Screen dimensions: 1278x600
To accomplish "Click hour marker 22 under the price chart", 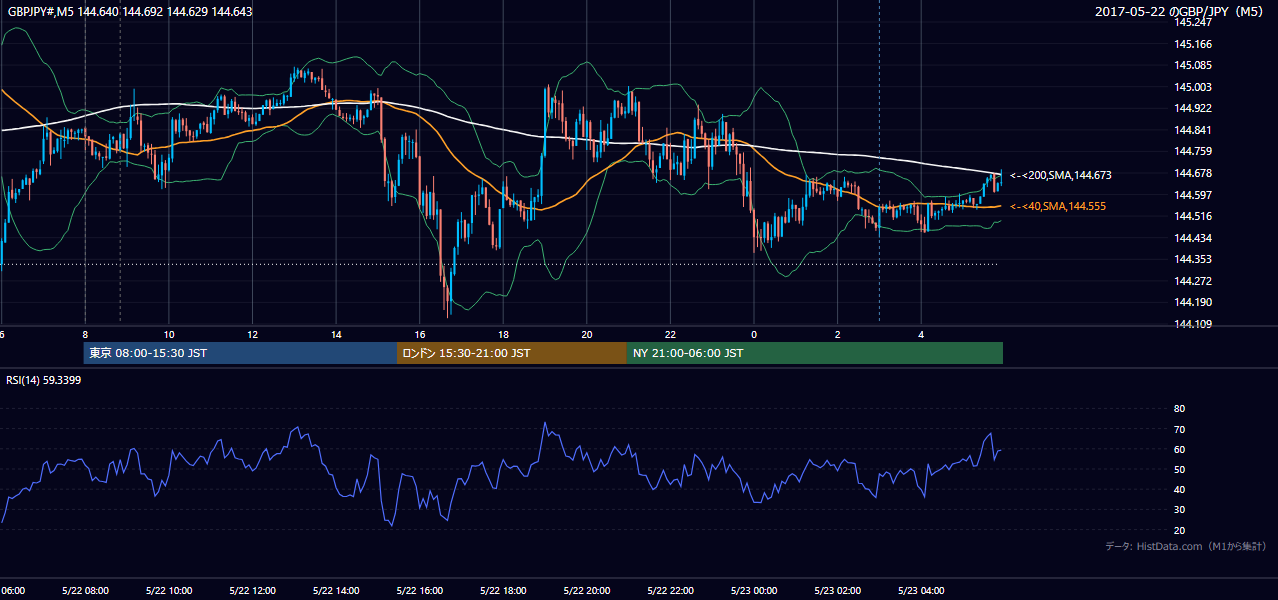I will (x=671, y=335).
